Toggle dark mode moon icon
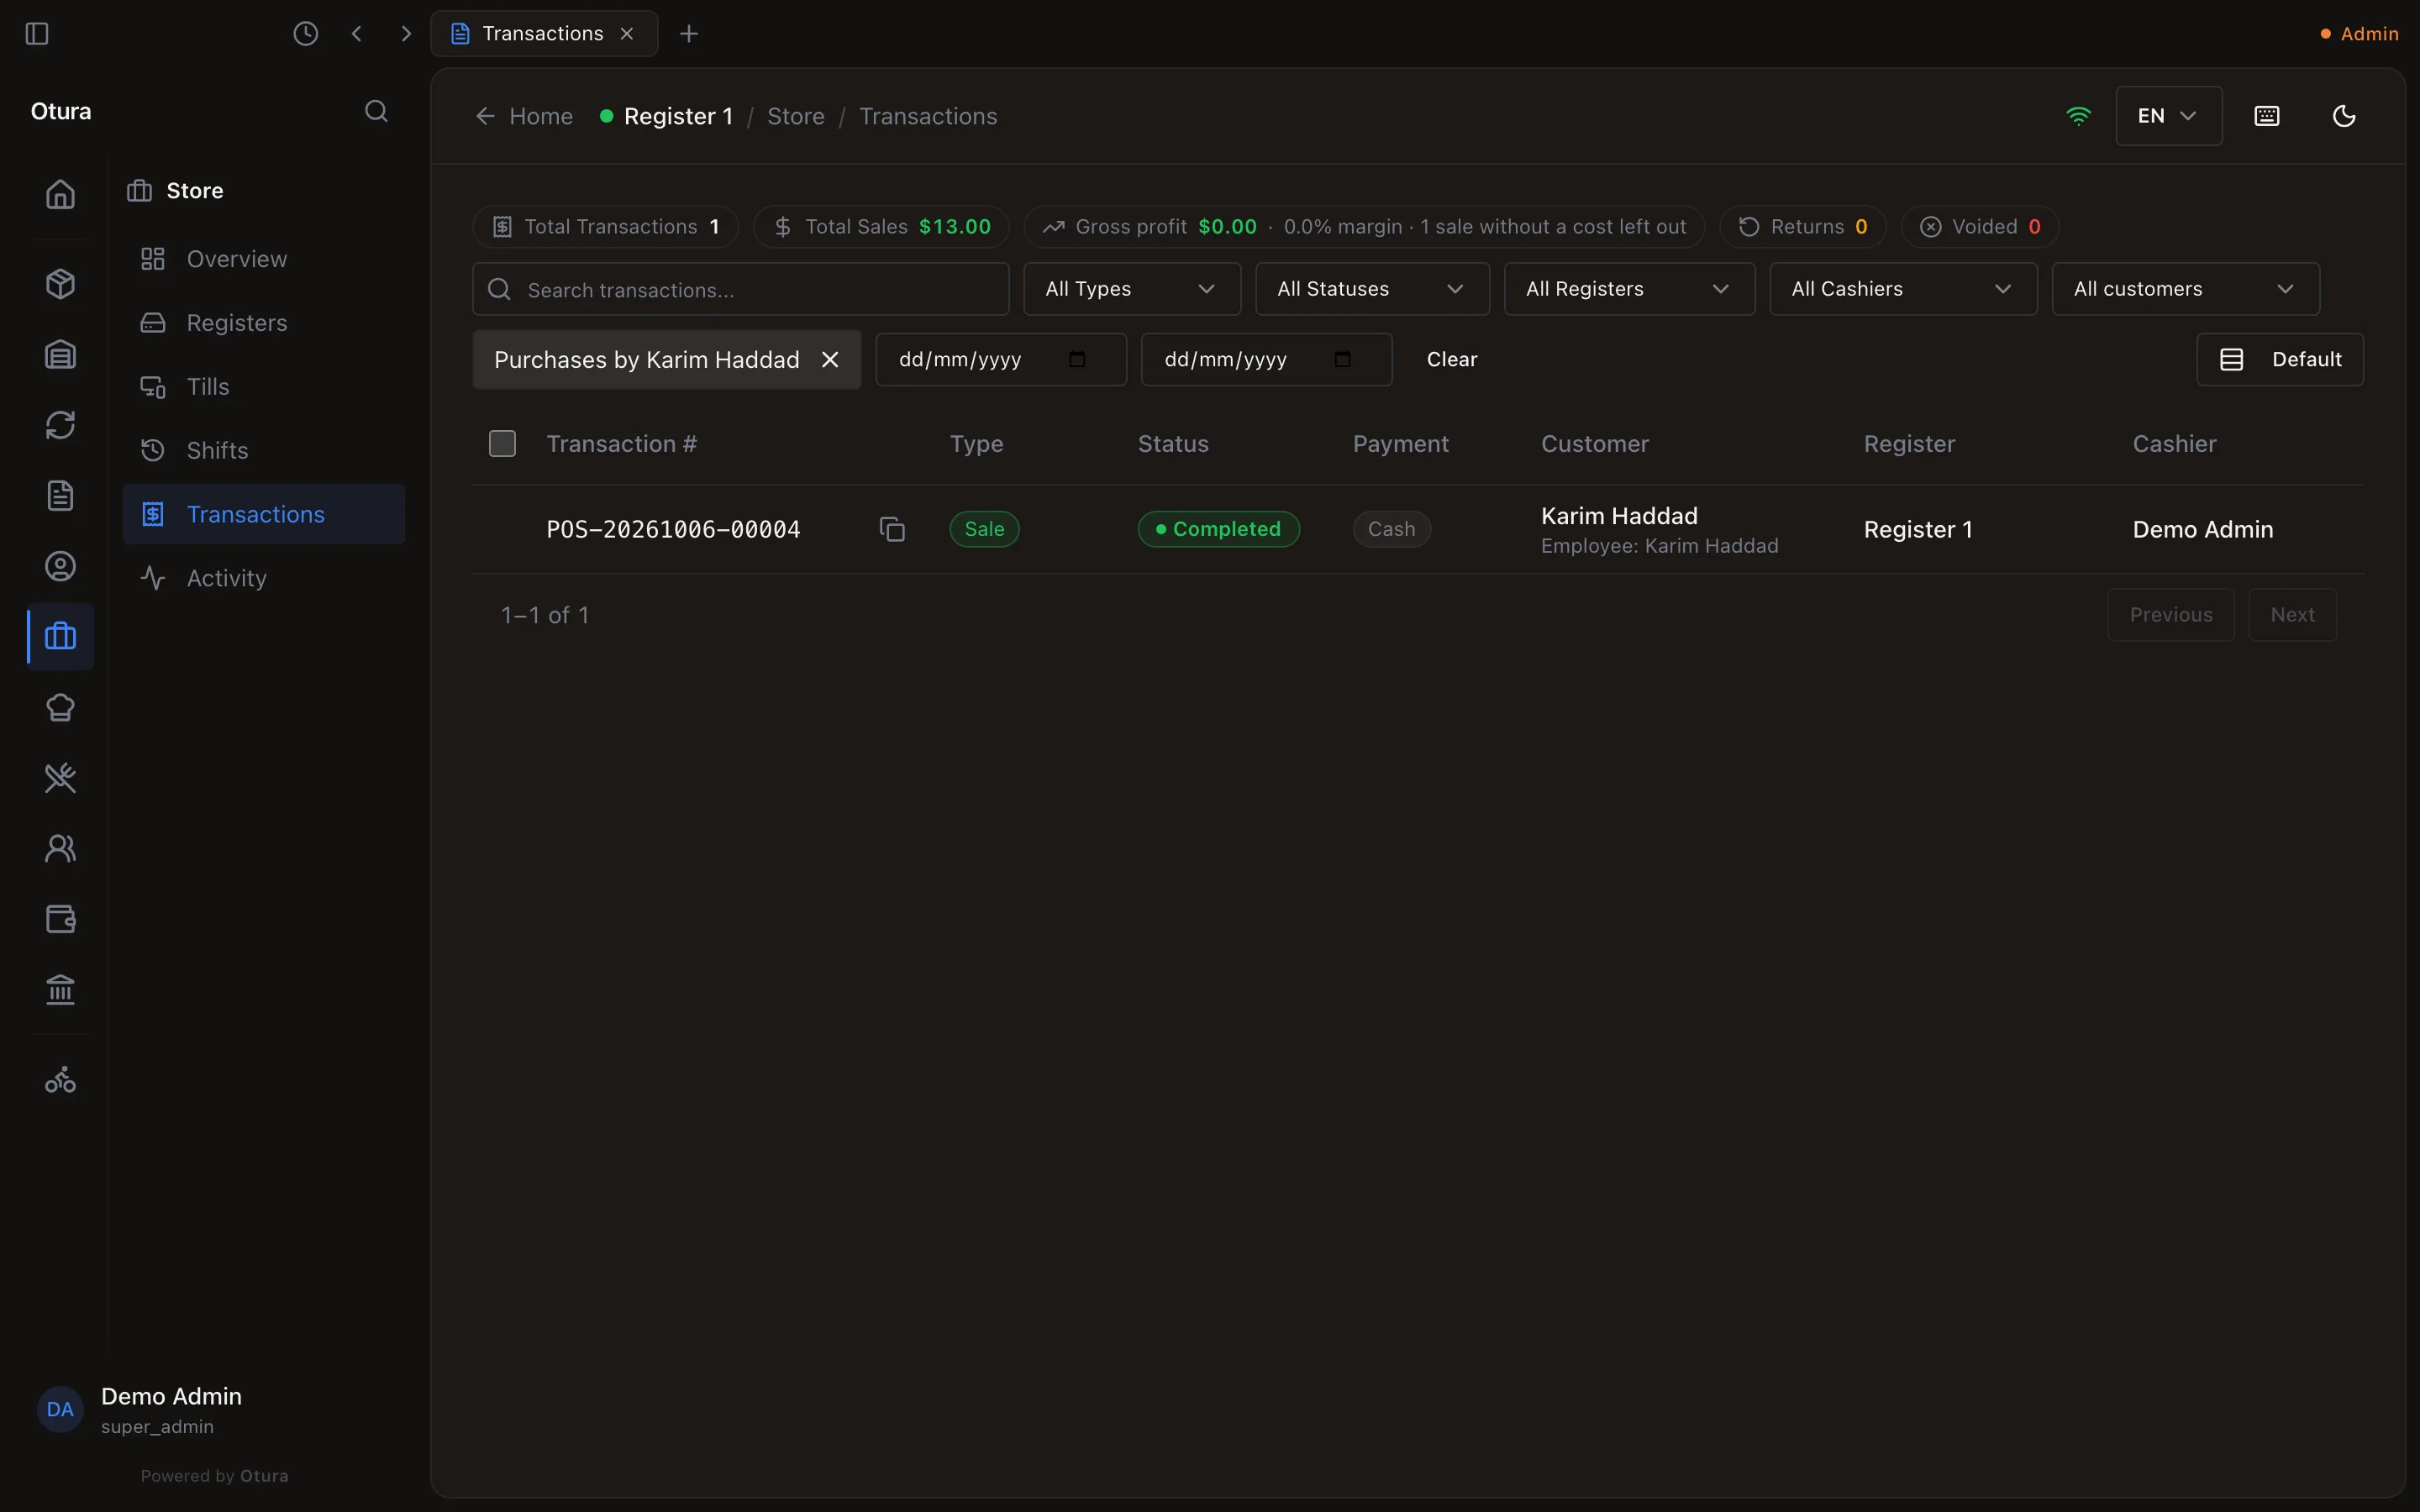2420x1512 pixels. [2344, 116]
